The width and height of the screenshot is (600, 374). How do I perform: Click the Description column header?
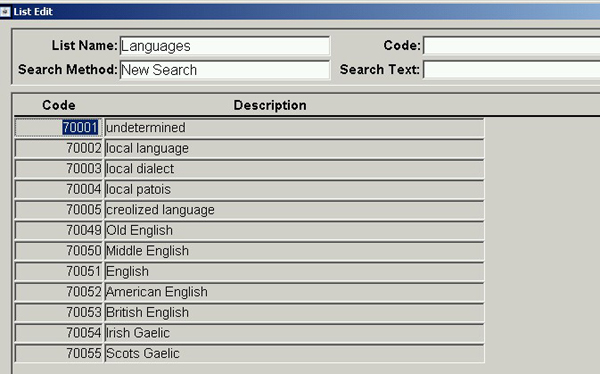(x=270, y=105)
